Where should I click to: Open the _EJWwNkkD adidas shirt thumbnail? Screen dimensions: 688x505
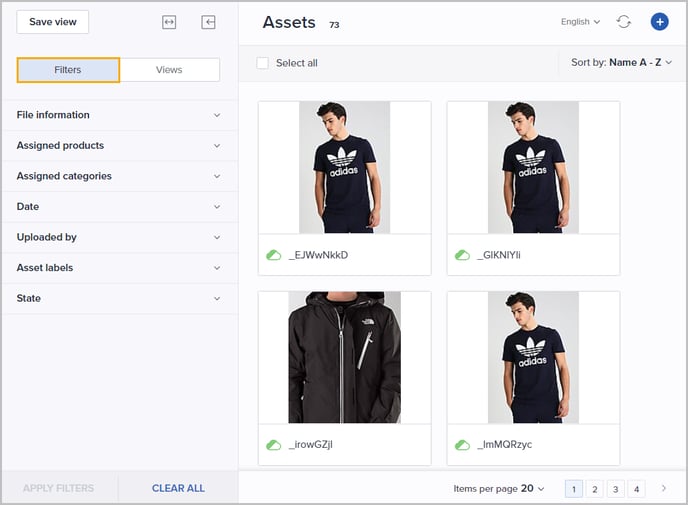click(344, 167)
